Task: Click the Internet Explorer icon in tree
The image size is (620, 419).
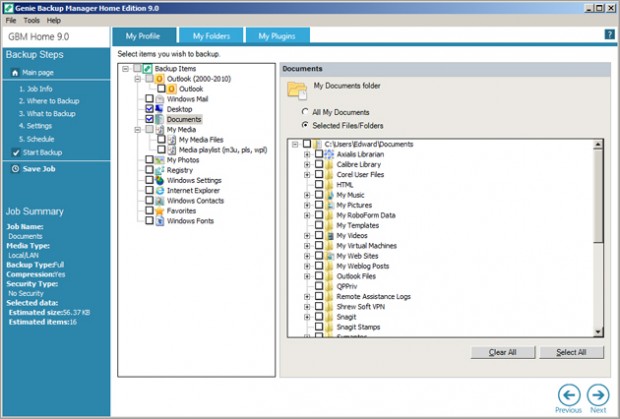Action: [159, 189]
